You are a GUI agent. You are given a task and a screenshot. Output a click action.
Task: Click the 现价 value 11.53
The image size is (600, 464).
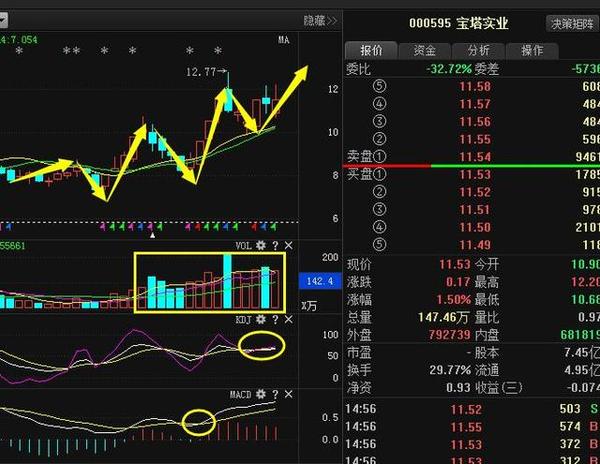coord(455,264)
